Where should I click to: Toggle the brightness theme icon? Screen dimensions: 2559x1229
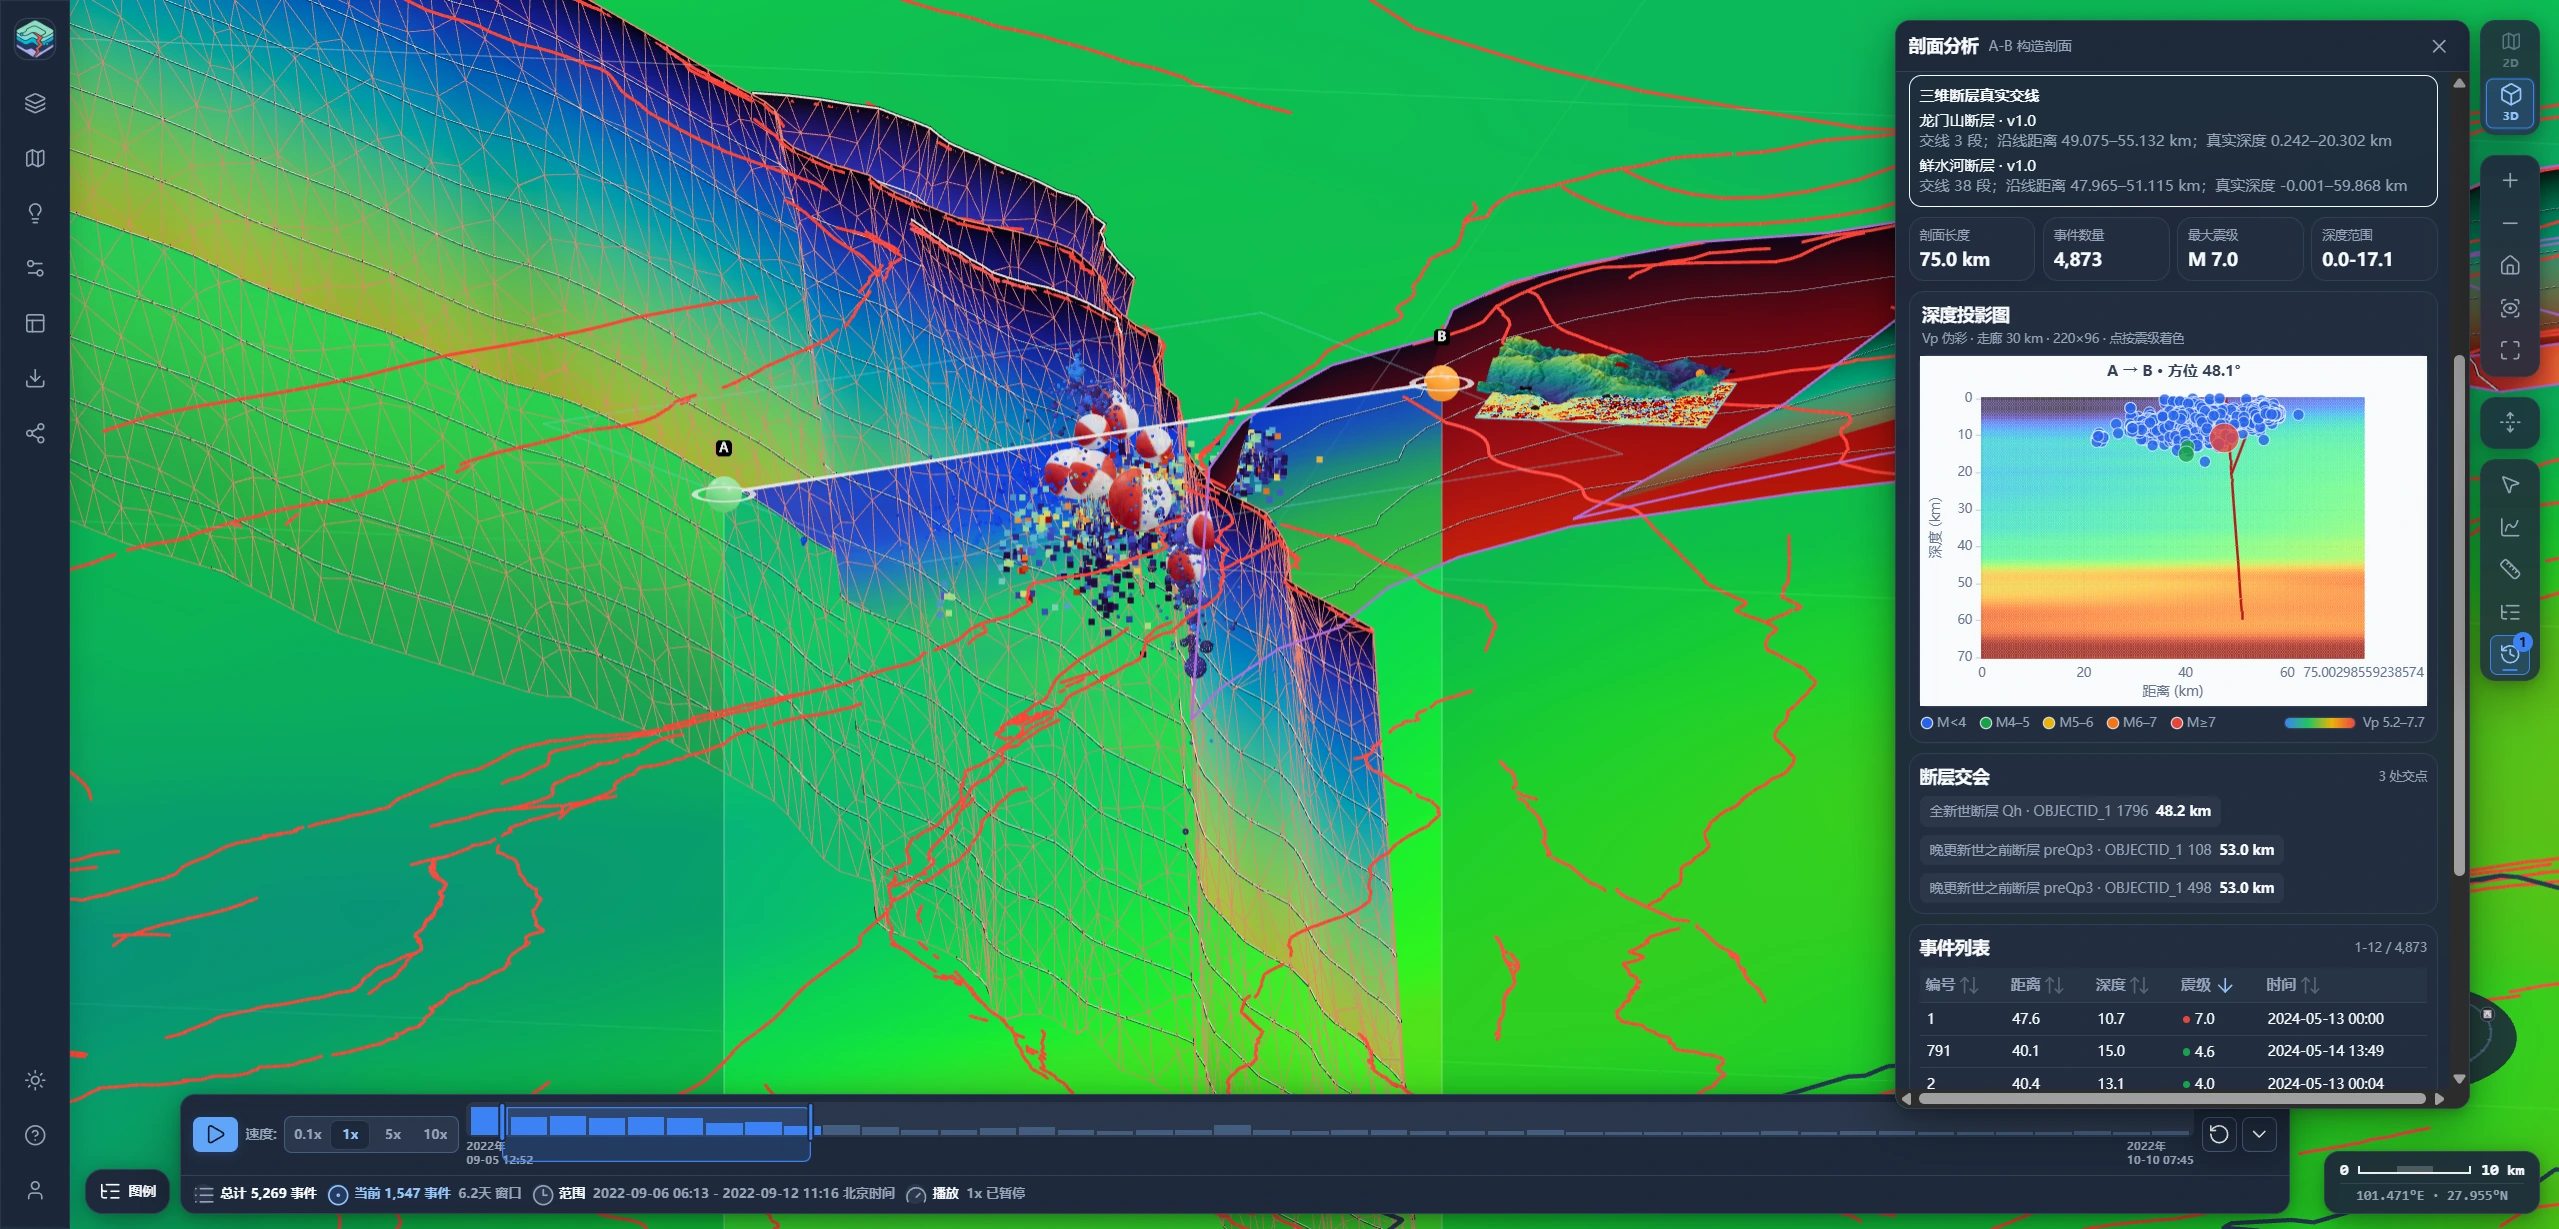click(35, 1080)
